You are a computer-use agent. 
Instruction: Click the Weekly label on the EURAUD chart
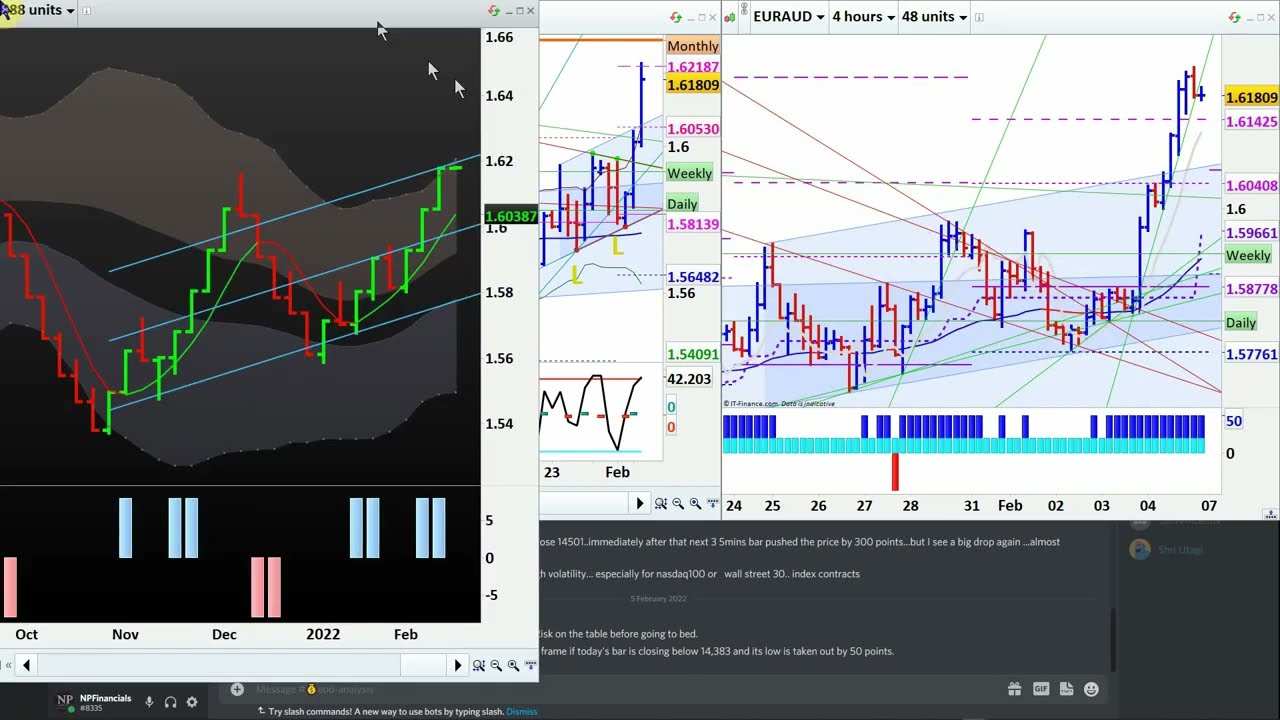point(1248,256)
